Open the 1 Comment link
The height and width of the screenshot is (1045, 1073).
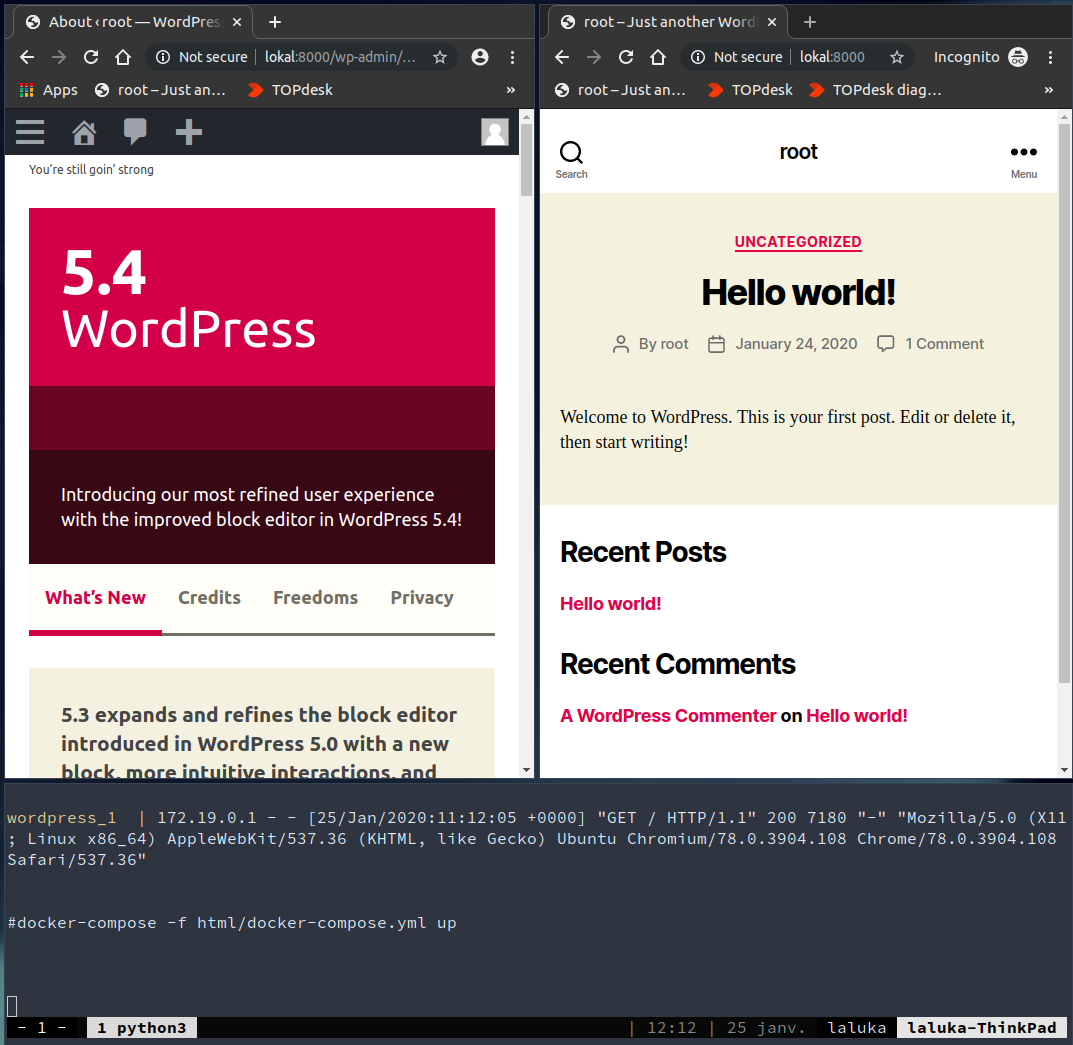(944, 344)
